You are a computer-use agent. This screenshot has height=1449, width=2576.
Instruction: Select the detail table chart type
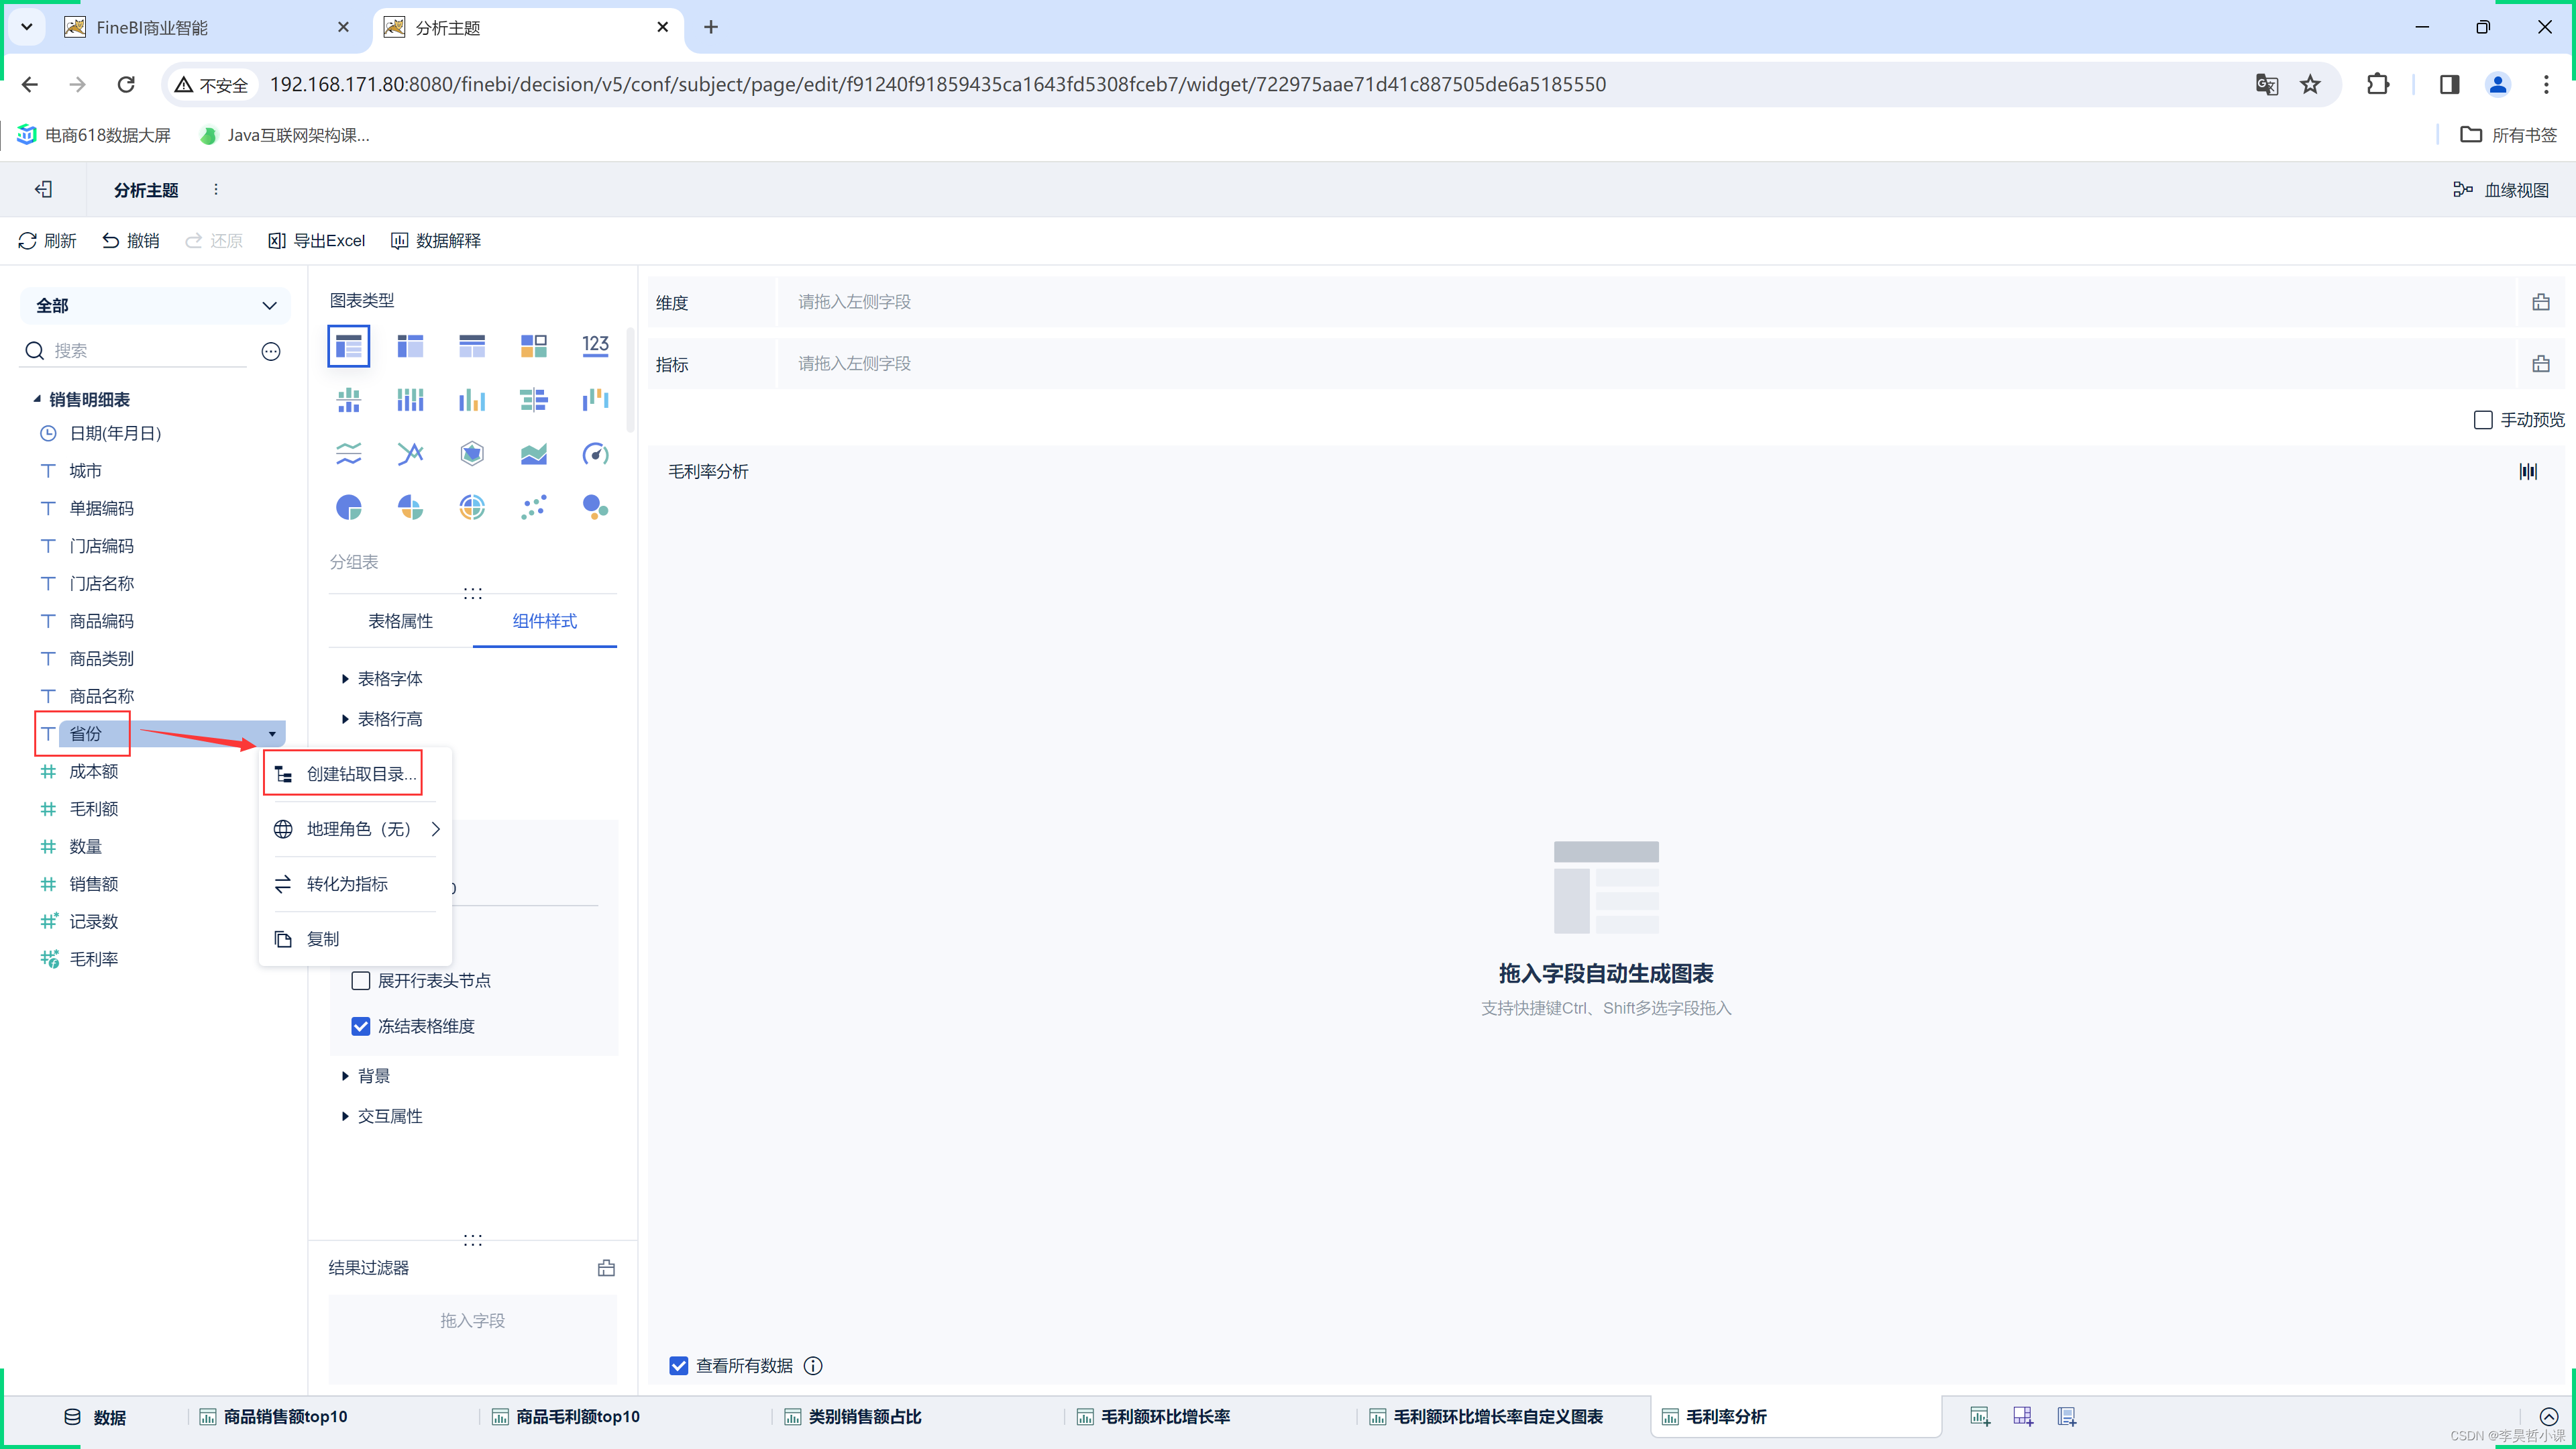click(x=472, y=346)
